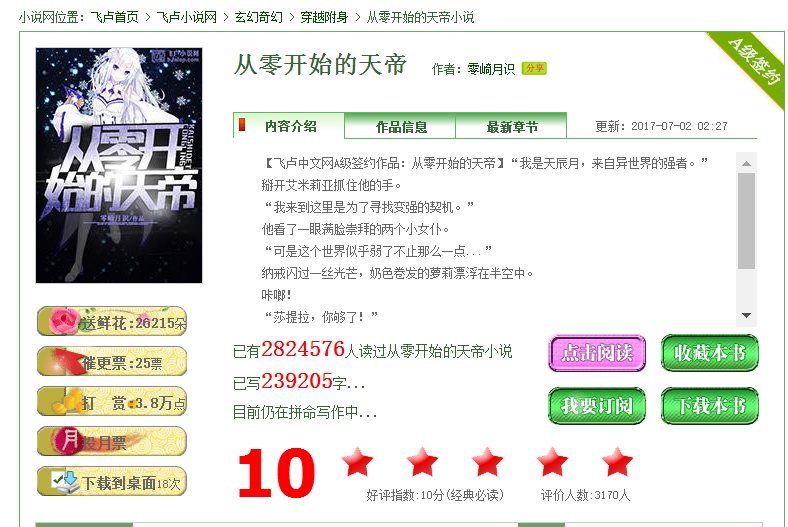Click the synopsis scrollbar down arrow
This screenshot has height=527, width=788.
click(x=746, y=315)
